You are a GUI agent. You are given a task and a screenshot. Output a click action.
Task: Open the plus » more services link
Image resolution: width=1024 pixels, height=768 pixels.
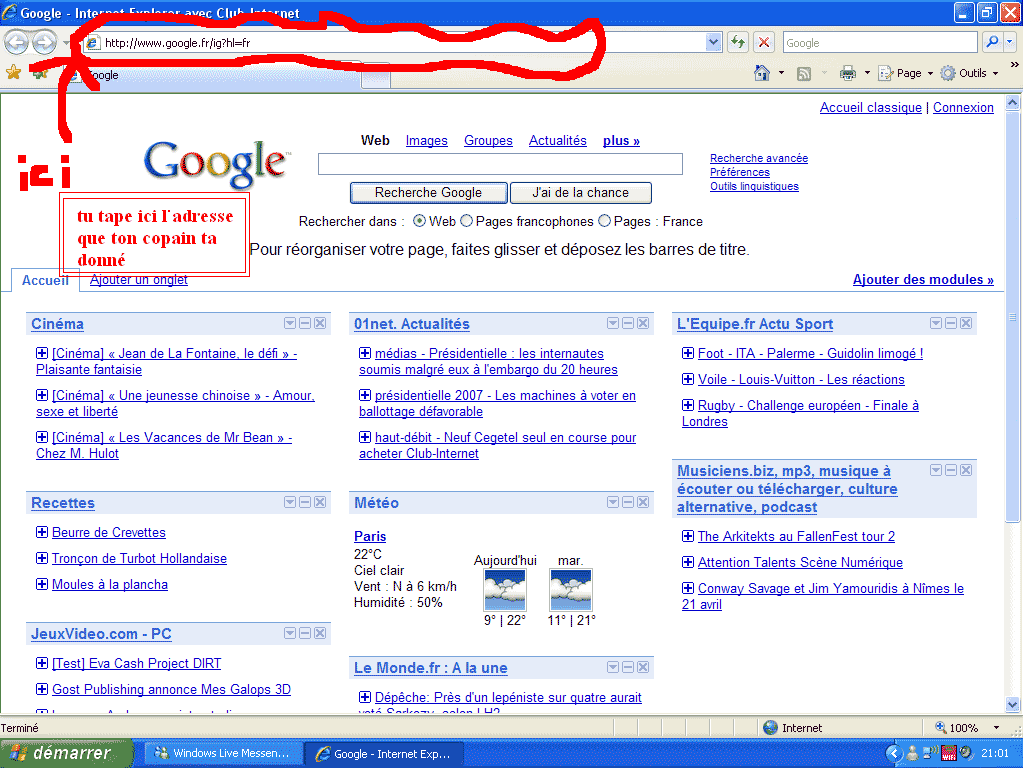621,140
